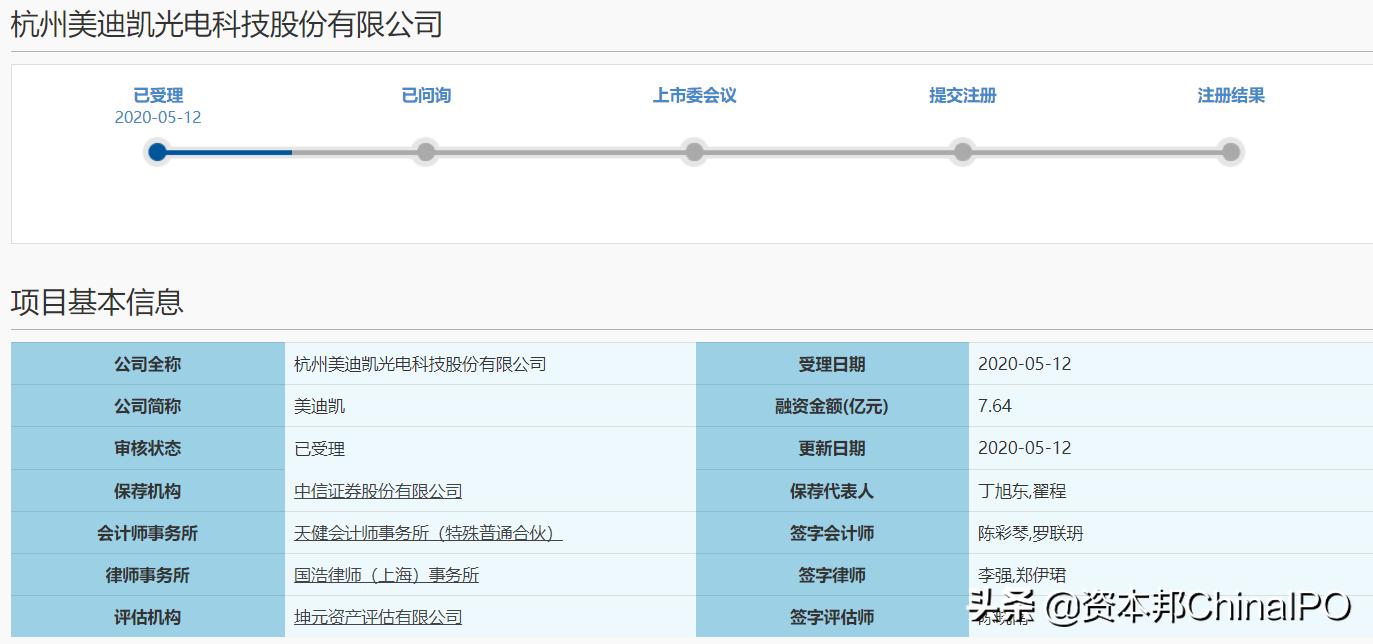Click the 更新日期 header cell
The image size is (1373, 644).
tap(832, 448)
